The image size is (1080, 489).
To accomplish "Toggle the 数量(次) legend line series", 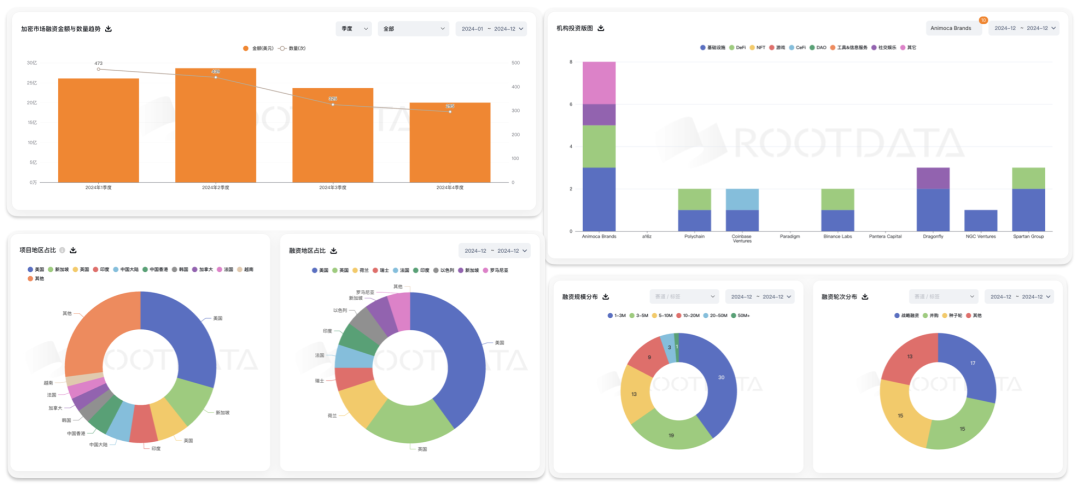I will [293, 48].
